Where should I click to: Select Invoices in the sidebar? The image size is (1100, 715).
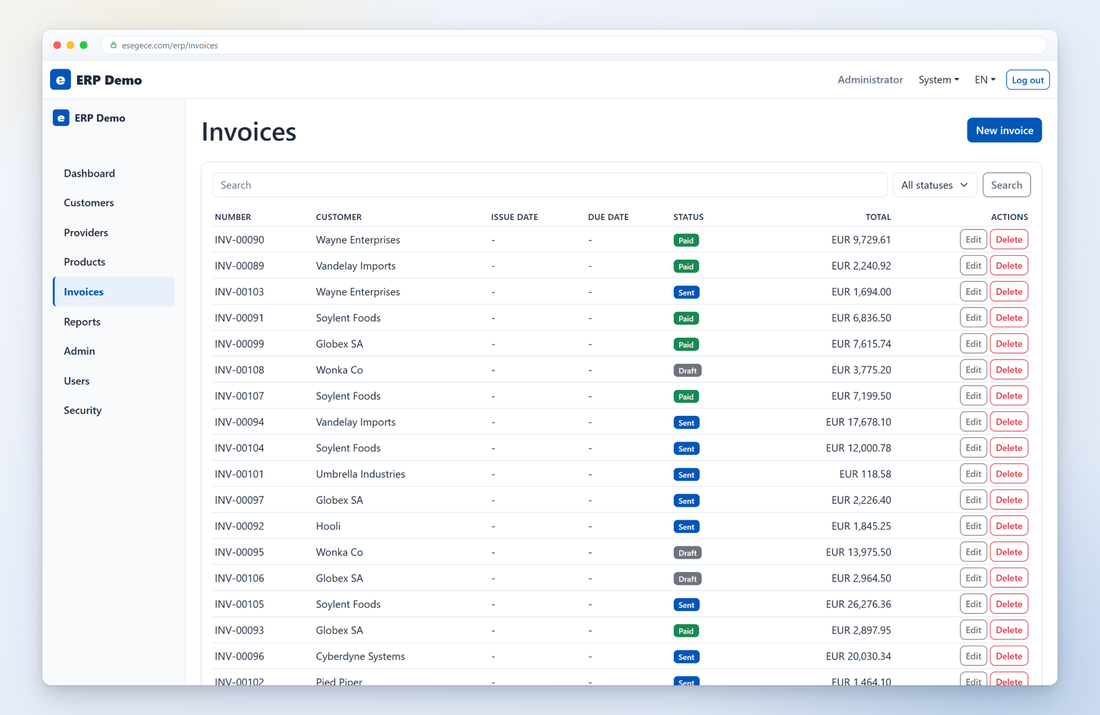tap(114, 292)
